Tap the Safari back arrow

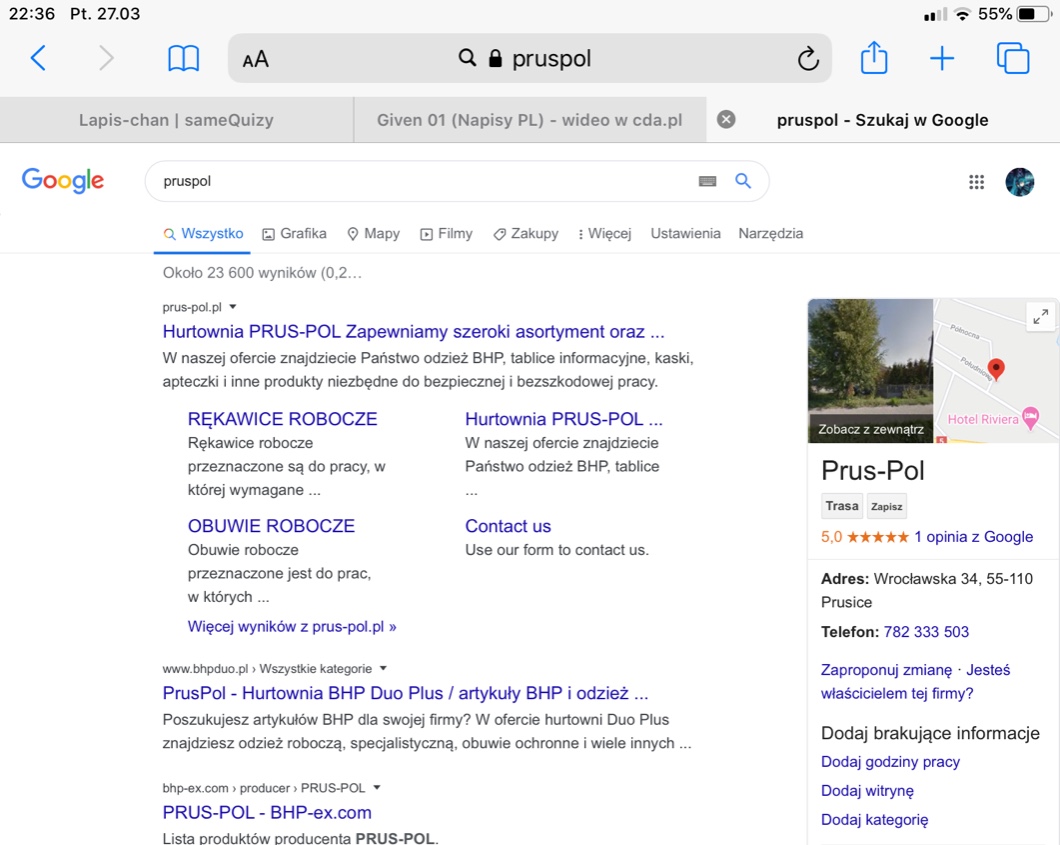click(x=38, y=59)
